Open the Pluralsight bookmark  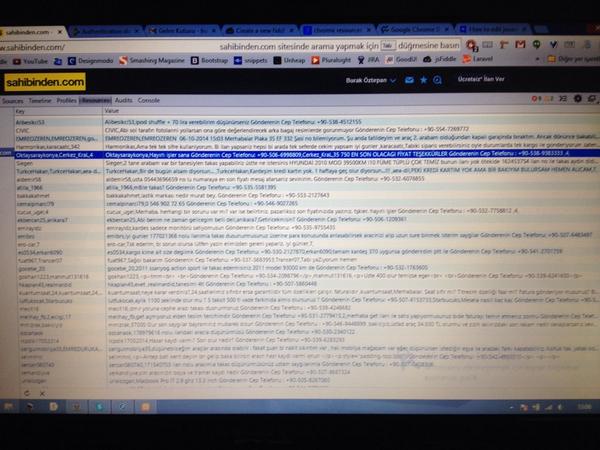331,60
